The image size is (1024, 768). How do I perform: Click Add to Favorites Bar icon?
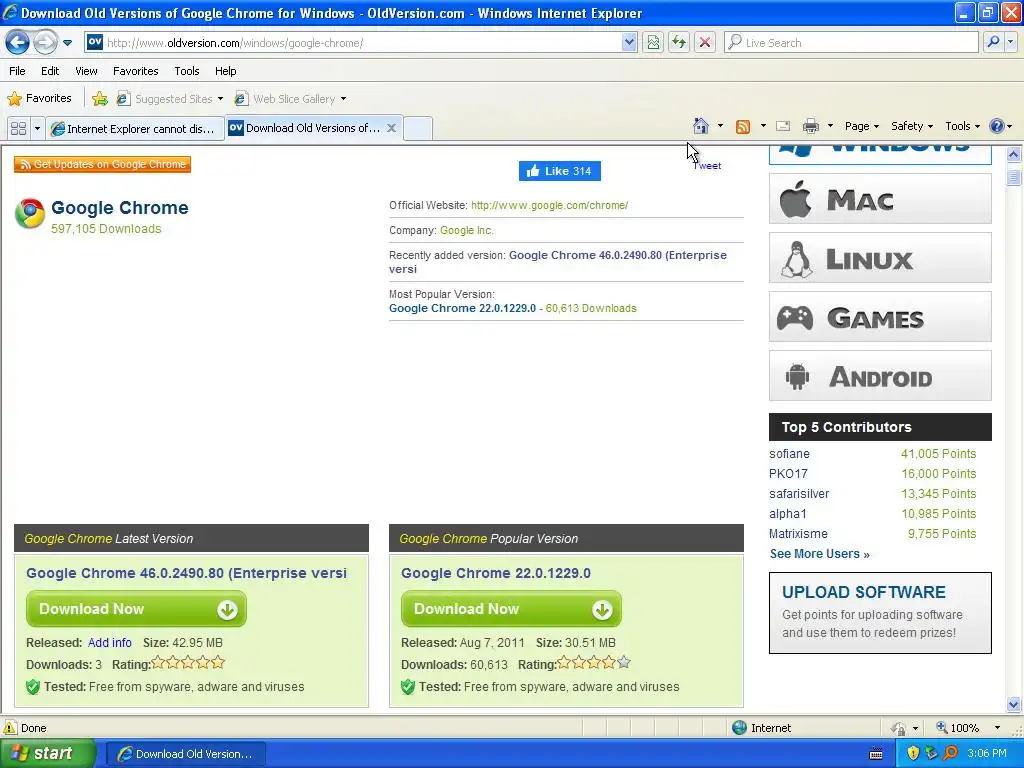pyautogui.click(x=100, y=99)
